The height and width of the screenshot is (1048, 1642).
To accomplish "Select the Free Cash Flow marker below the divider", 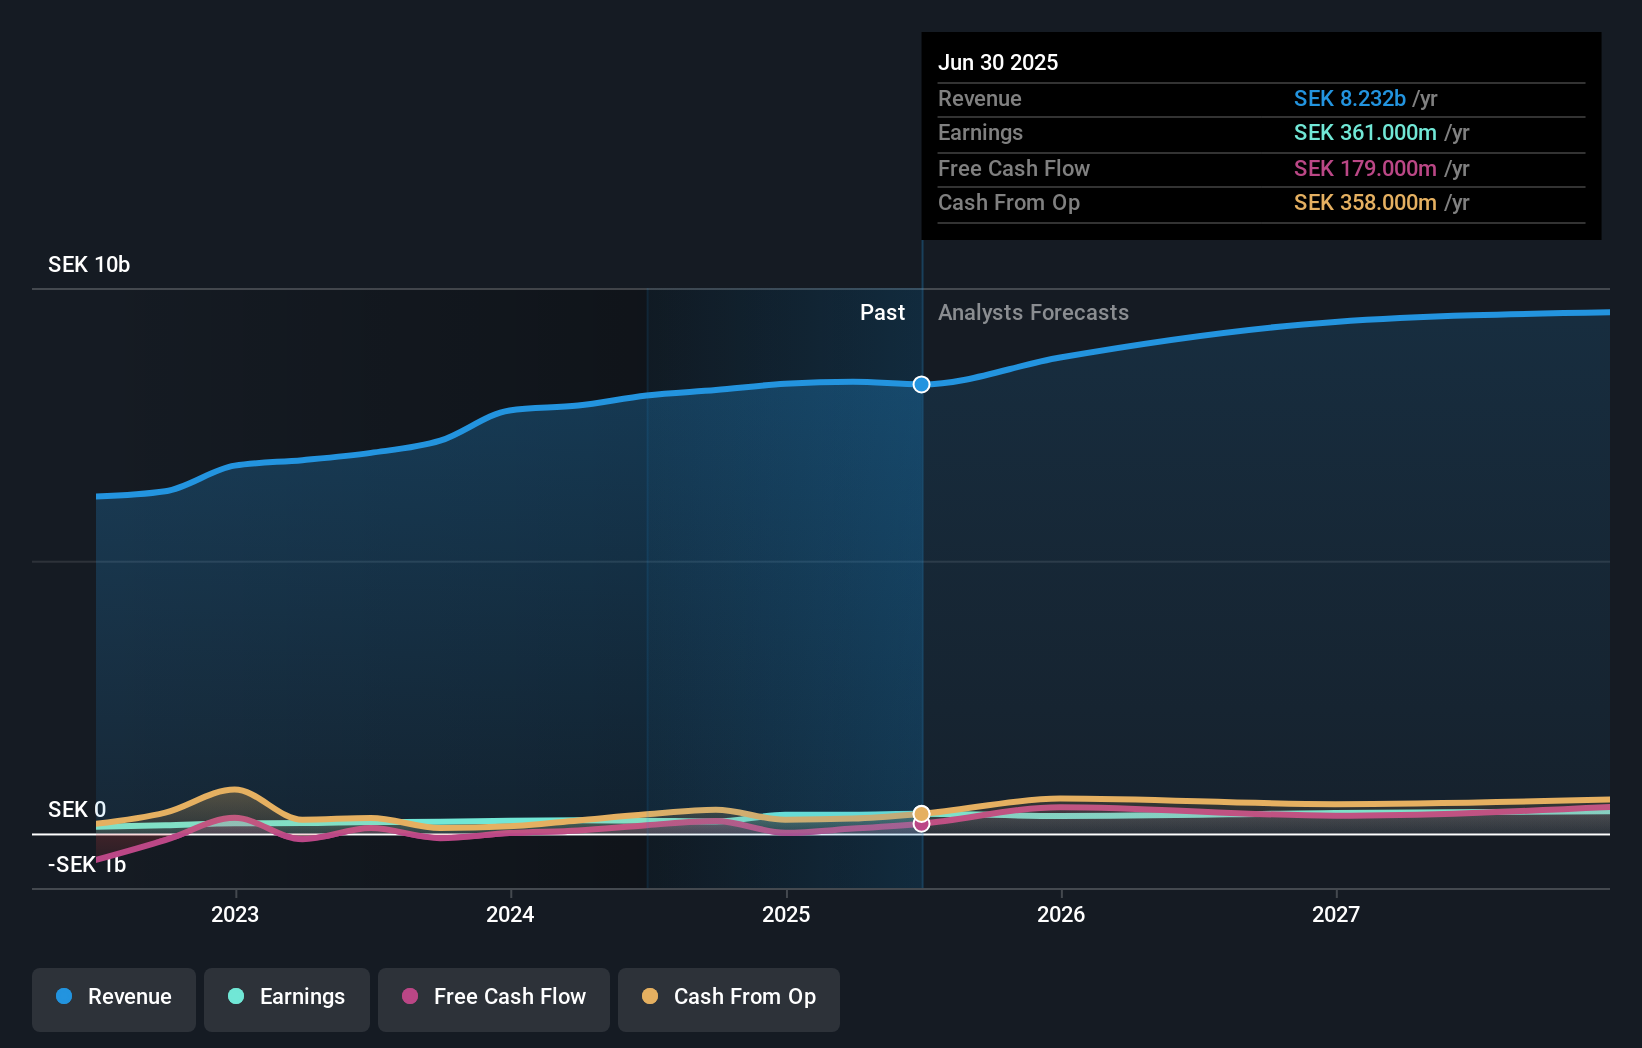I will (x=921, y=824).
